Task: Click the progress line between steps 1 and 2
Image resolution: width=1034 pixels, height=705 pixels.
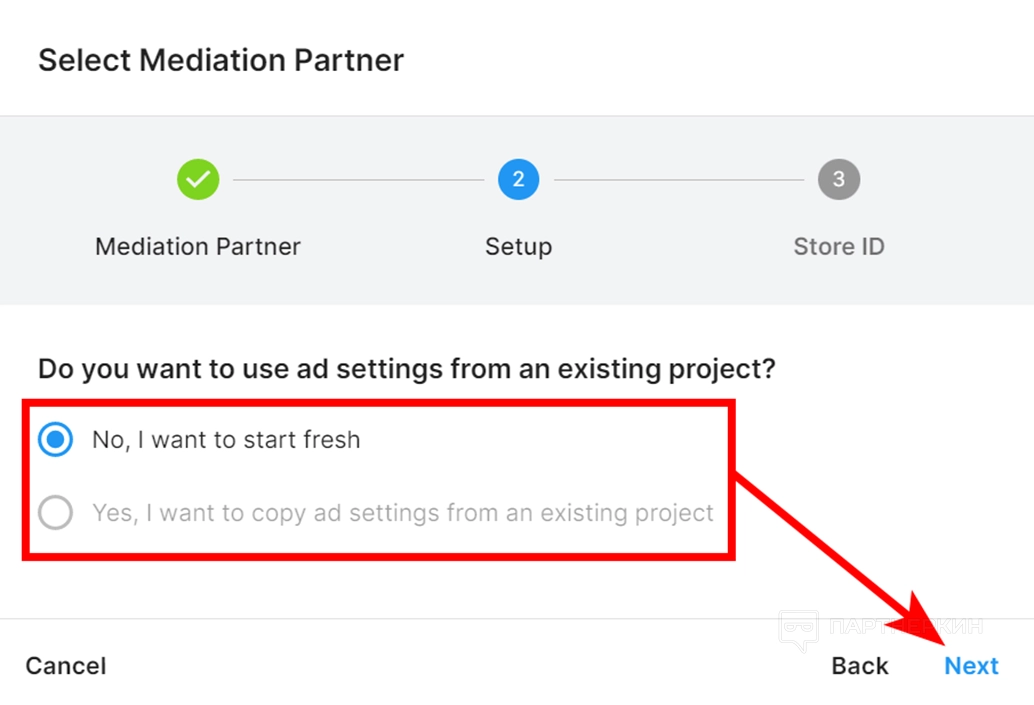Action: click(x=358, y=180)
